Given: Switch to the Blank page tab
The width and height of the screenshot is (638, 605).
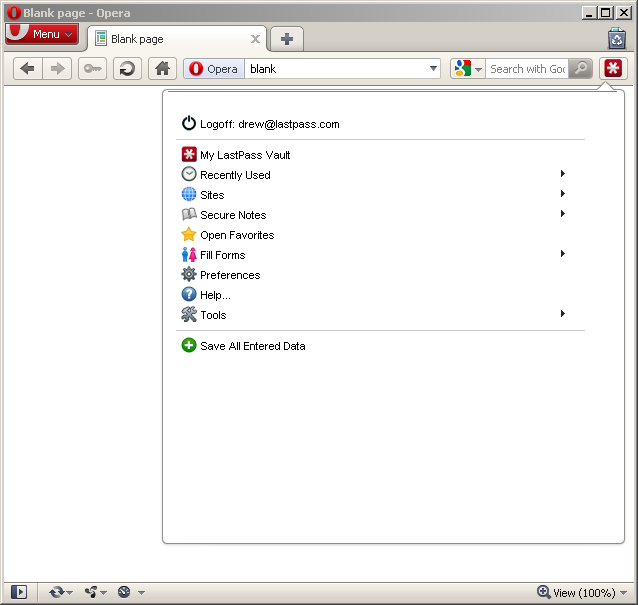Looking at the screenshot, I should (177, 39).
